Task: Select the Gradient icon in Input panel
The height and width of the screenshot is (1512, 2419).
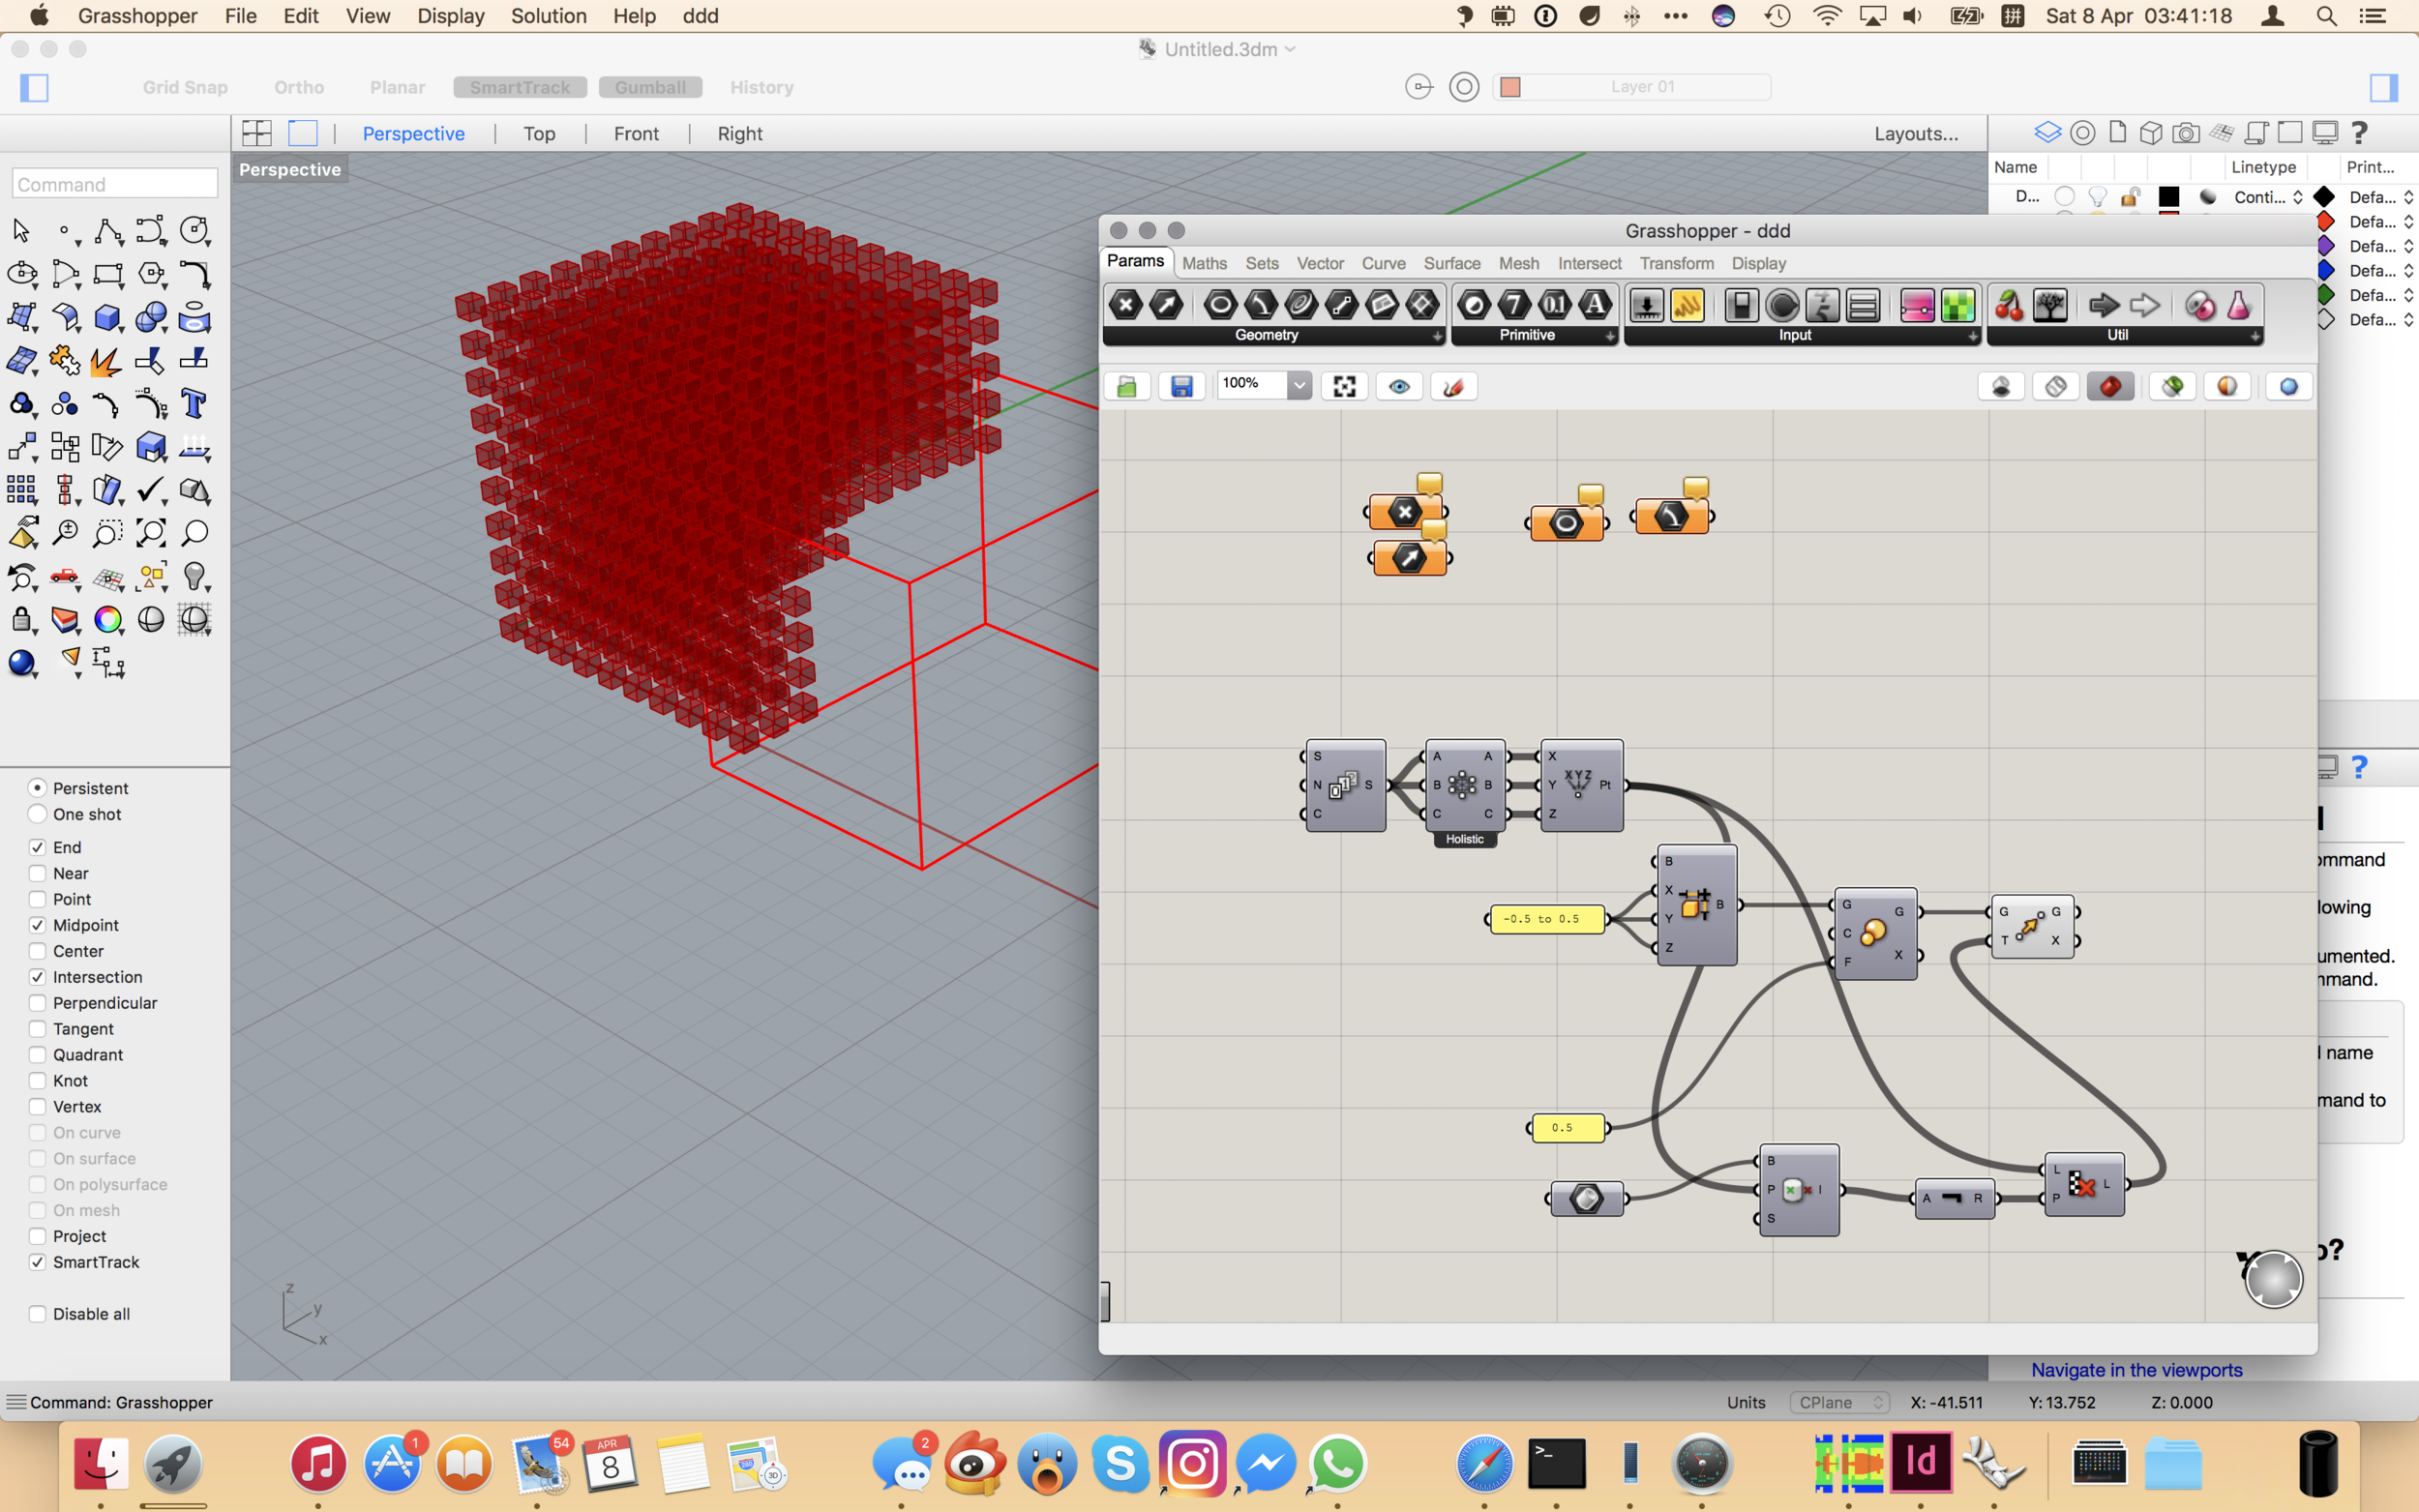Action: tap(1916, 306)
